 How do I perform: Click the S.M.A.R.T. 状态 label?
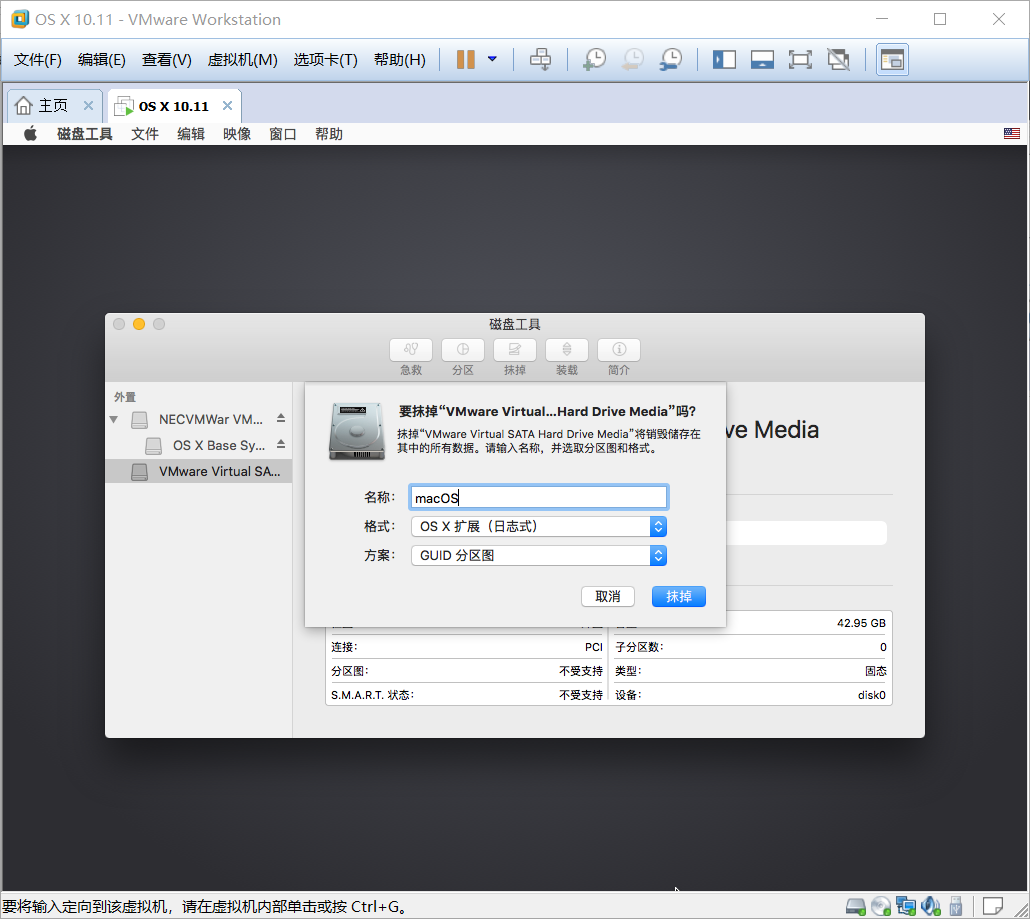tap(372, 695)
